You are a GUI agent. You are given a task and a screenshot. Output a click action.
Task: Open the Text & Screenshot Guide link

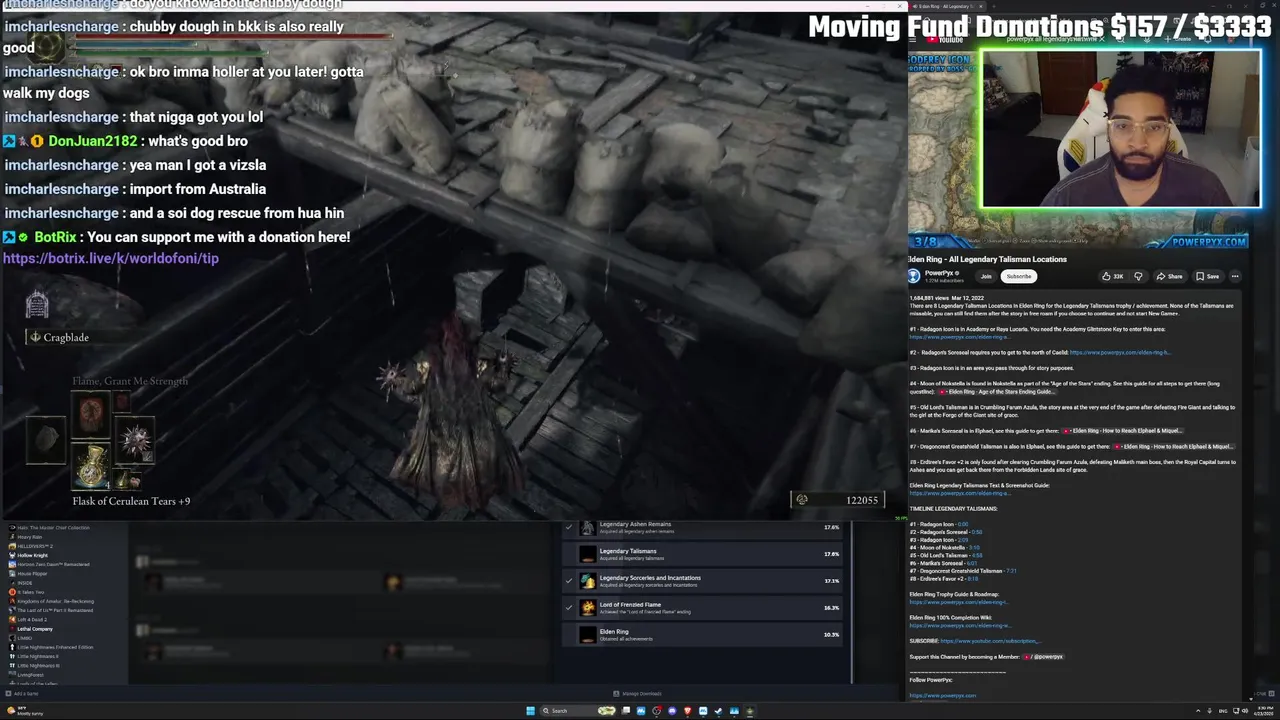(958, 493)
